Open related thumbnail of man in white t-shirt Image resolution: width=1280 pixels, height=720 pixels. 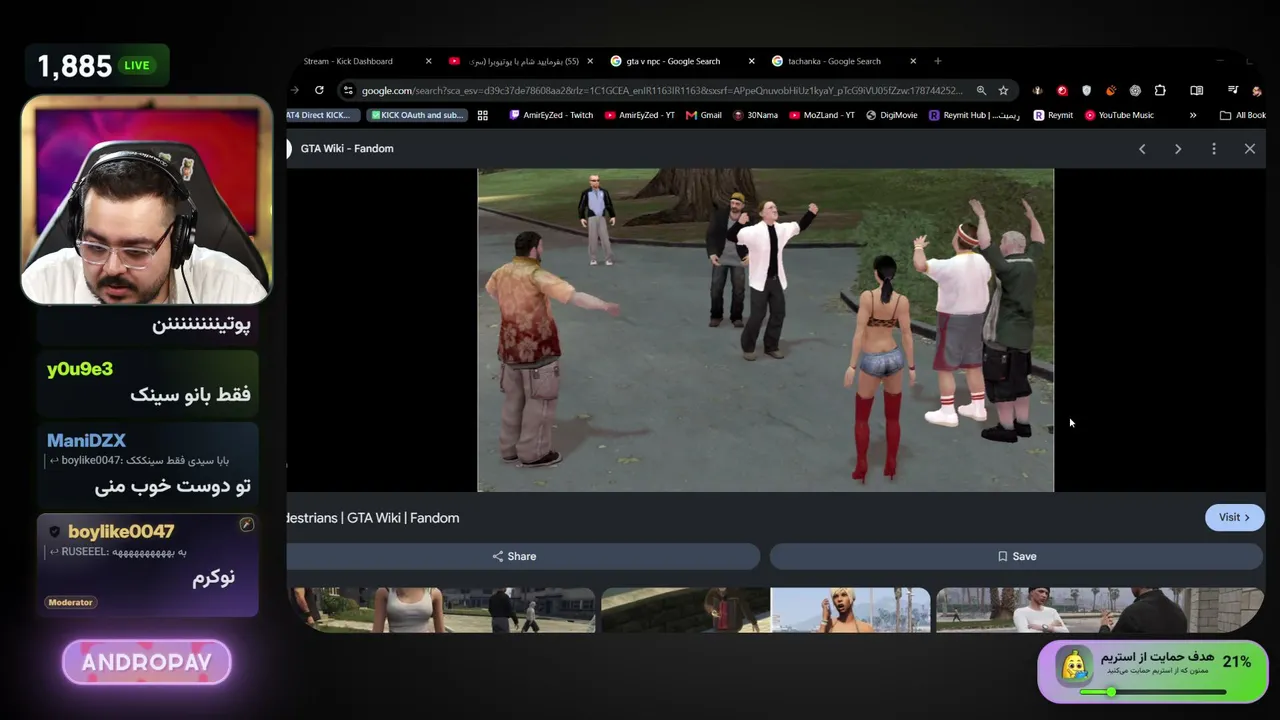(1100, 610)
